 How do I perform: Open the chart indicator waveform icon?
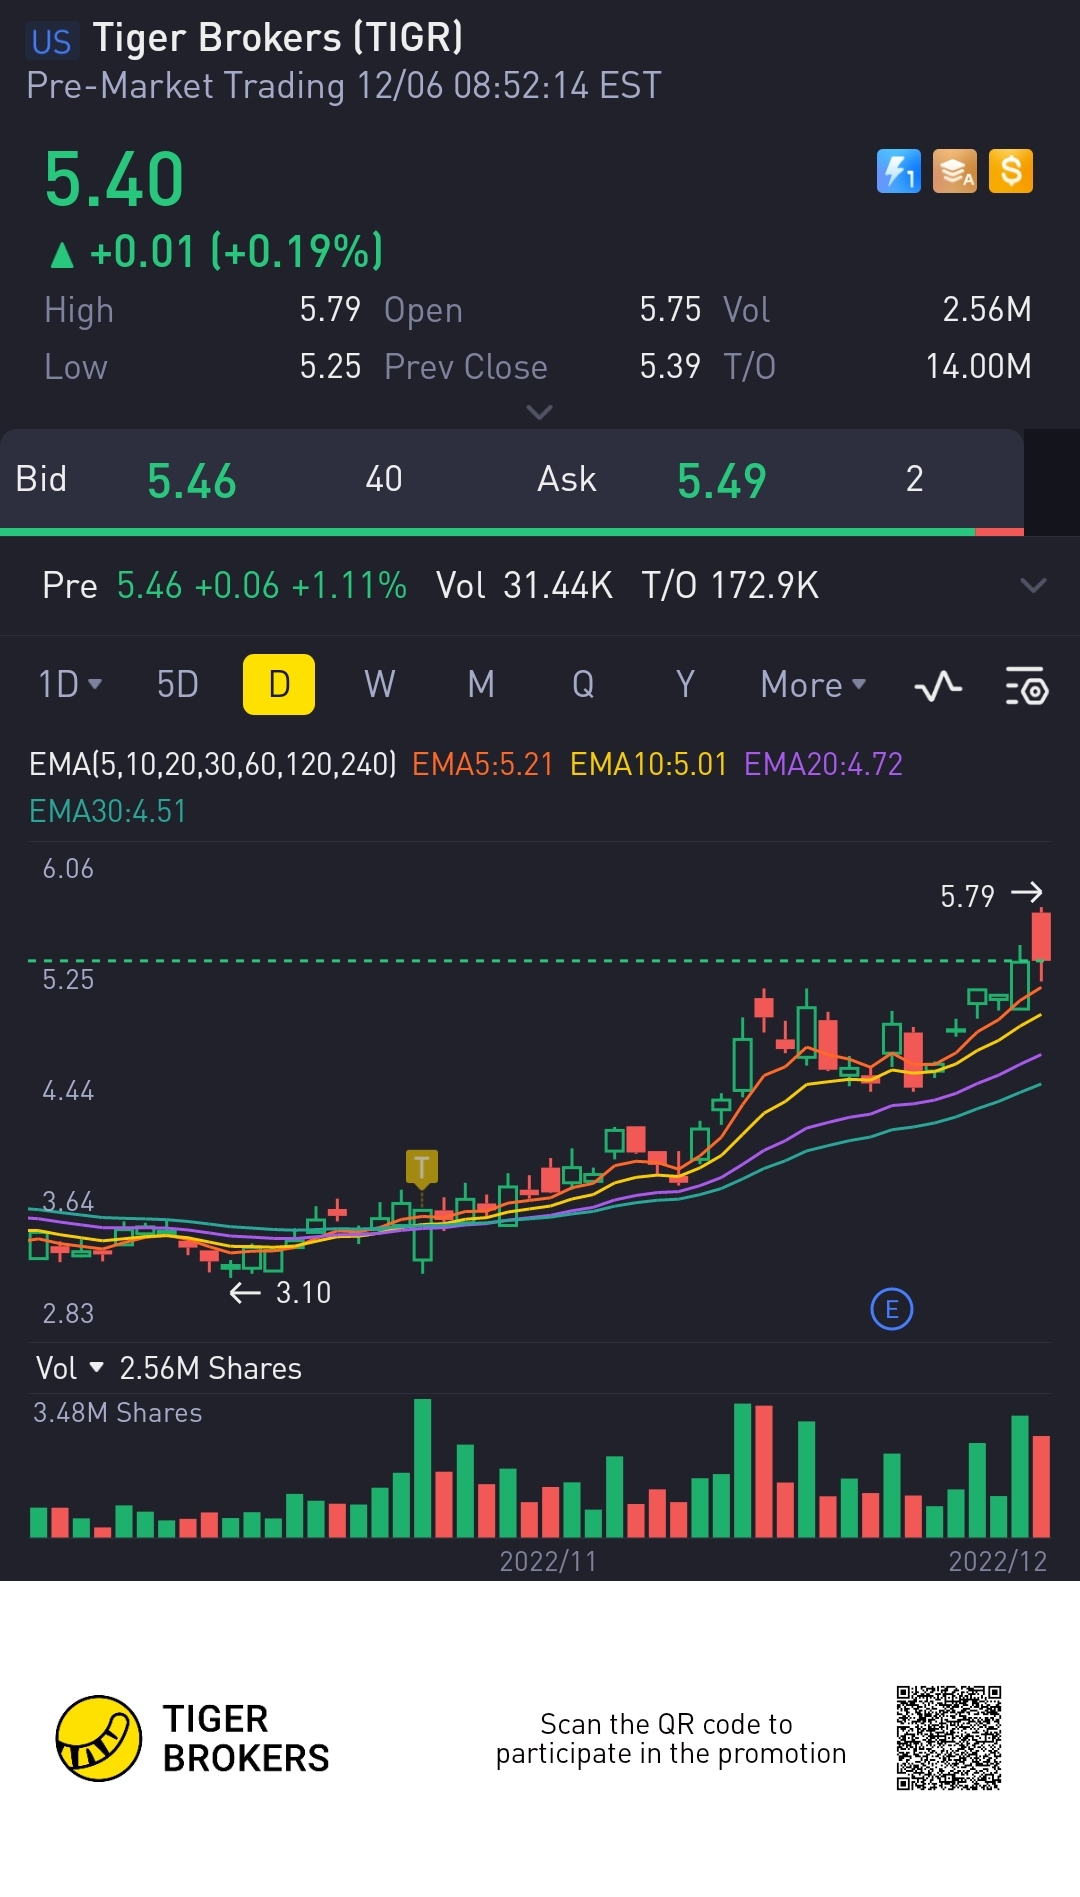click(x=938, y=686)
